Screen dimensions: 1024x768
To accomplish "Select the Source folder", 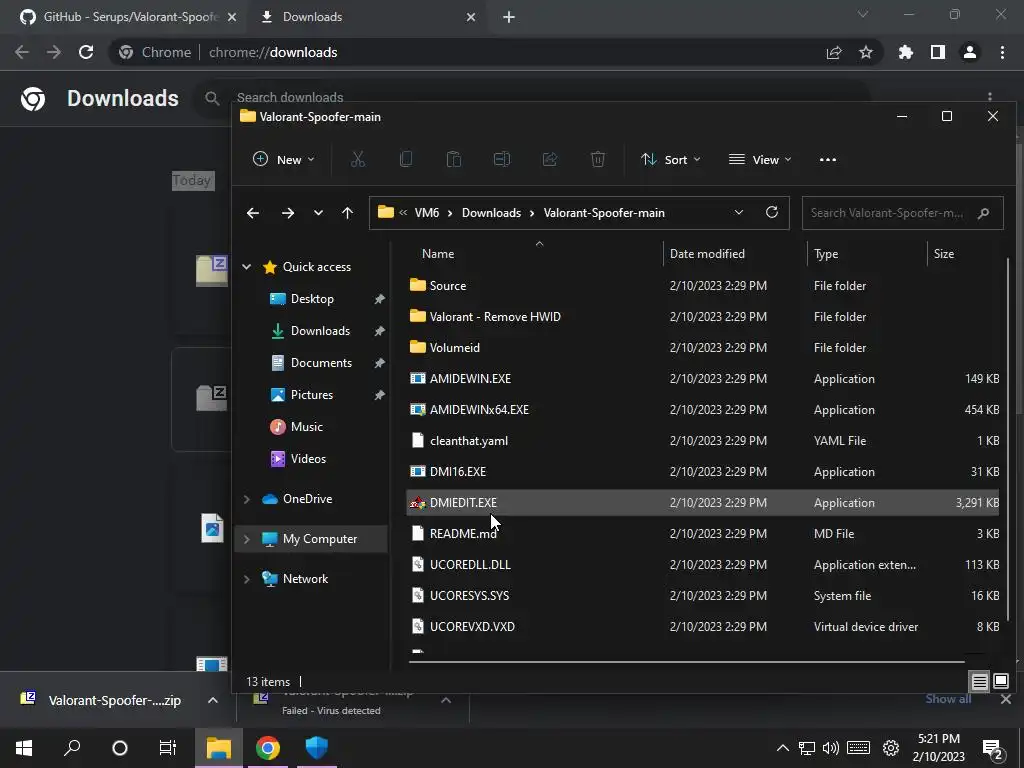I will pos(703,285).
